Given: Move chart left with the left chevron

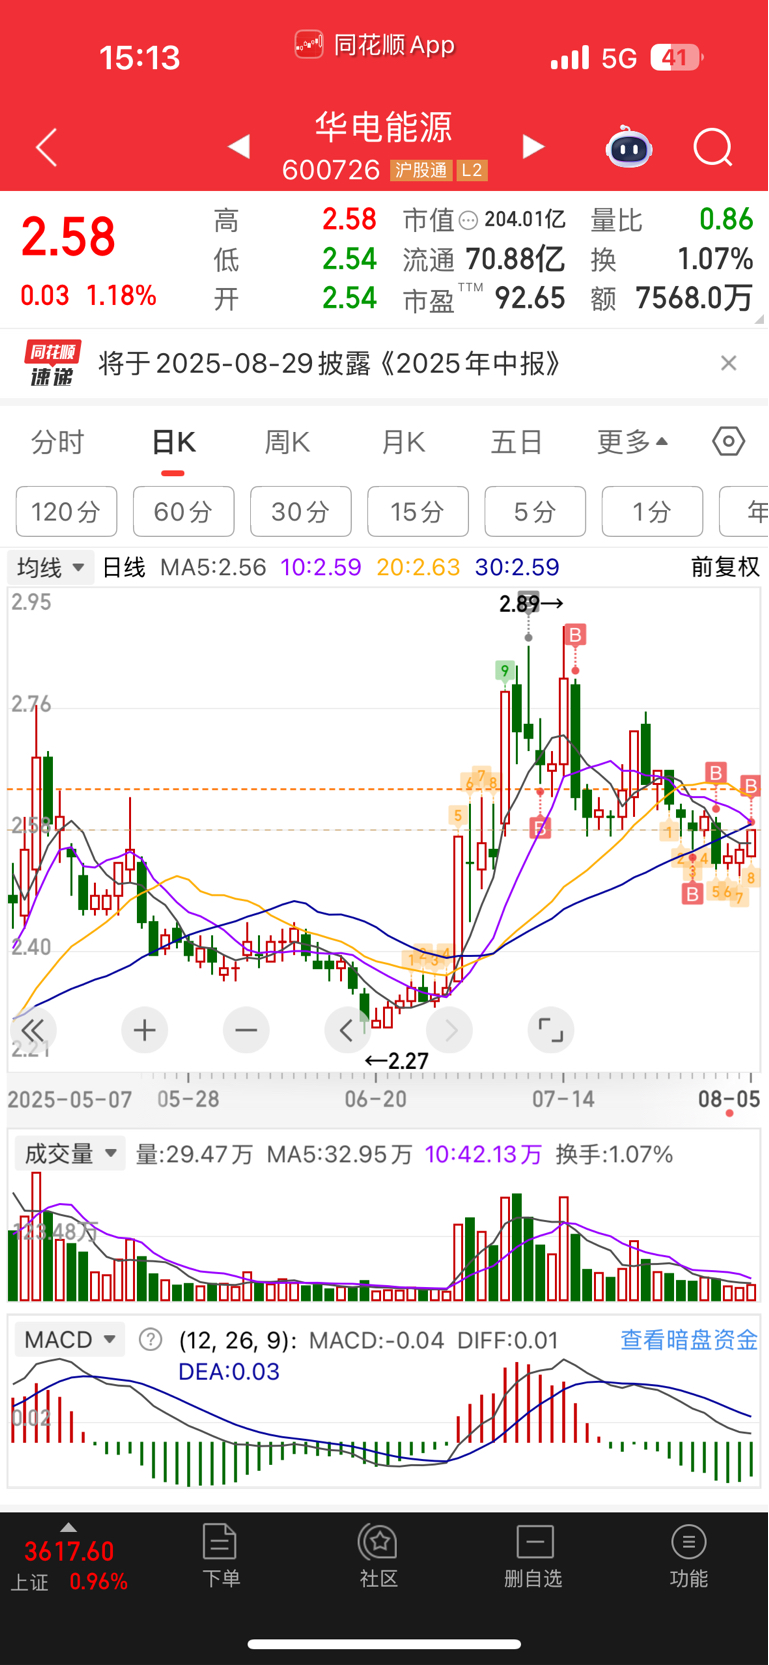Looking at the screenshot, I should (x=347, y=1030).
